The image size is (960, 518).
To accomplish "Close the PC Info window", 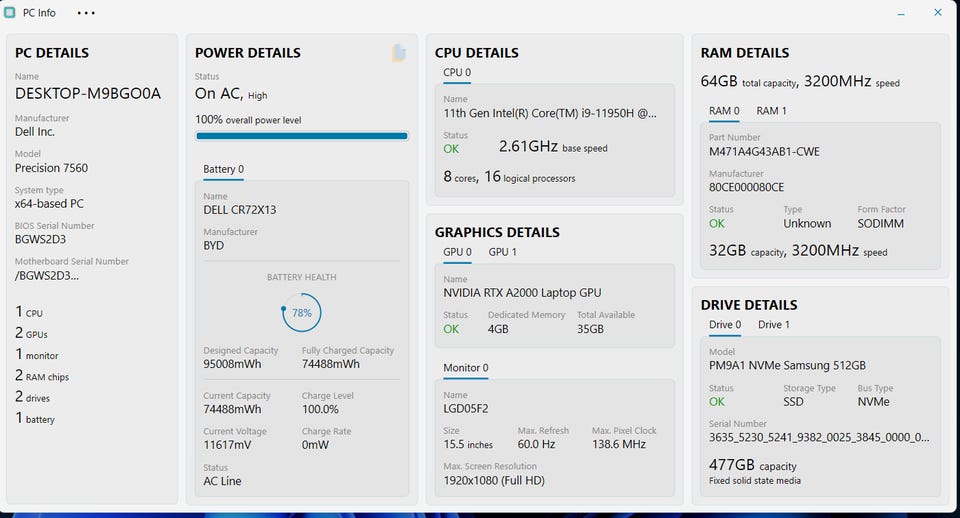I will 938,13.
